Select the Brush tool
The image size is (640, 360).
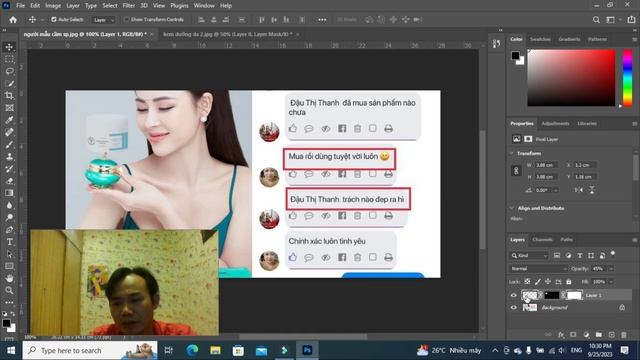pyautogui.click(x=9, y=144)
